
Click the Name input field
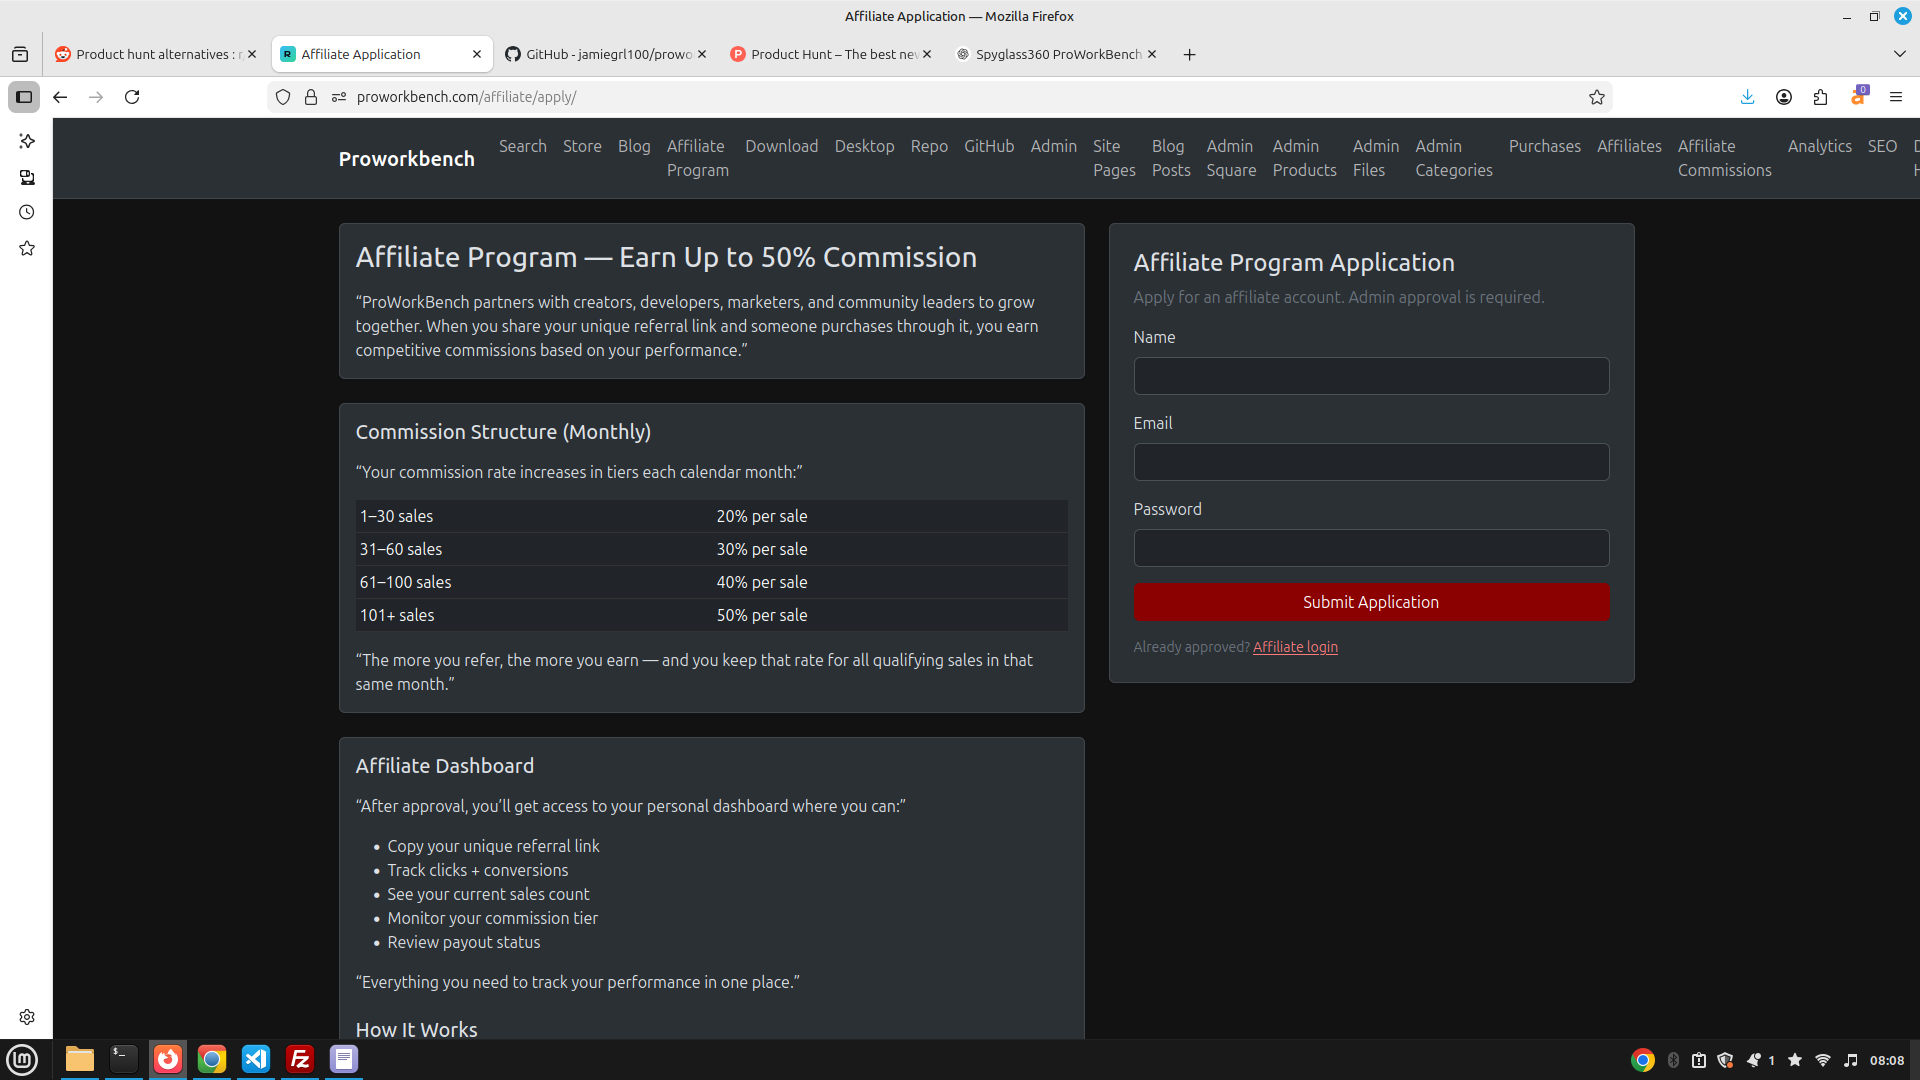coord(1370,375)
